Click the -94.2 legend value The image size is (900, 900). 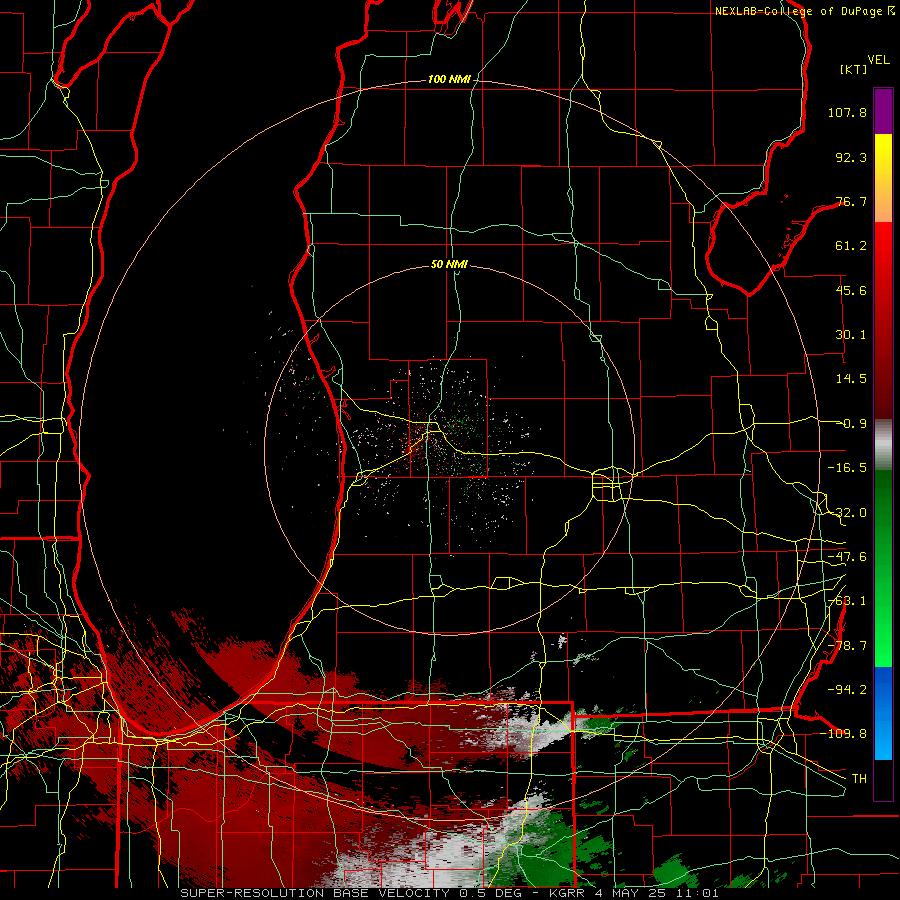pyautogui.click(x=847, y=690)
